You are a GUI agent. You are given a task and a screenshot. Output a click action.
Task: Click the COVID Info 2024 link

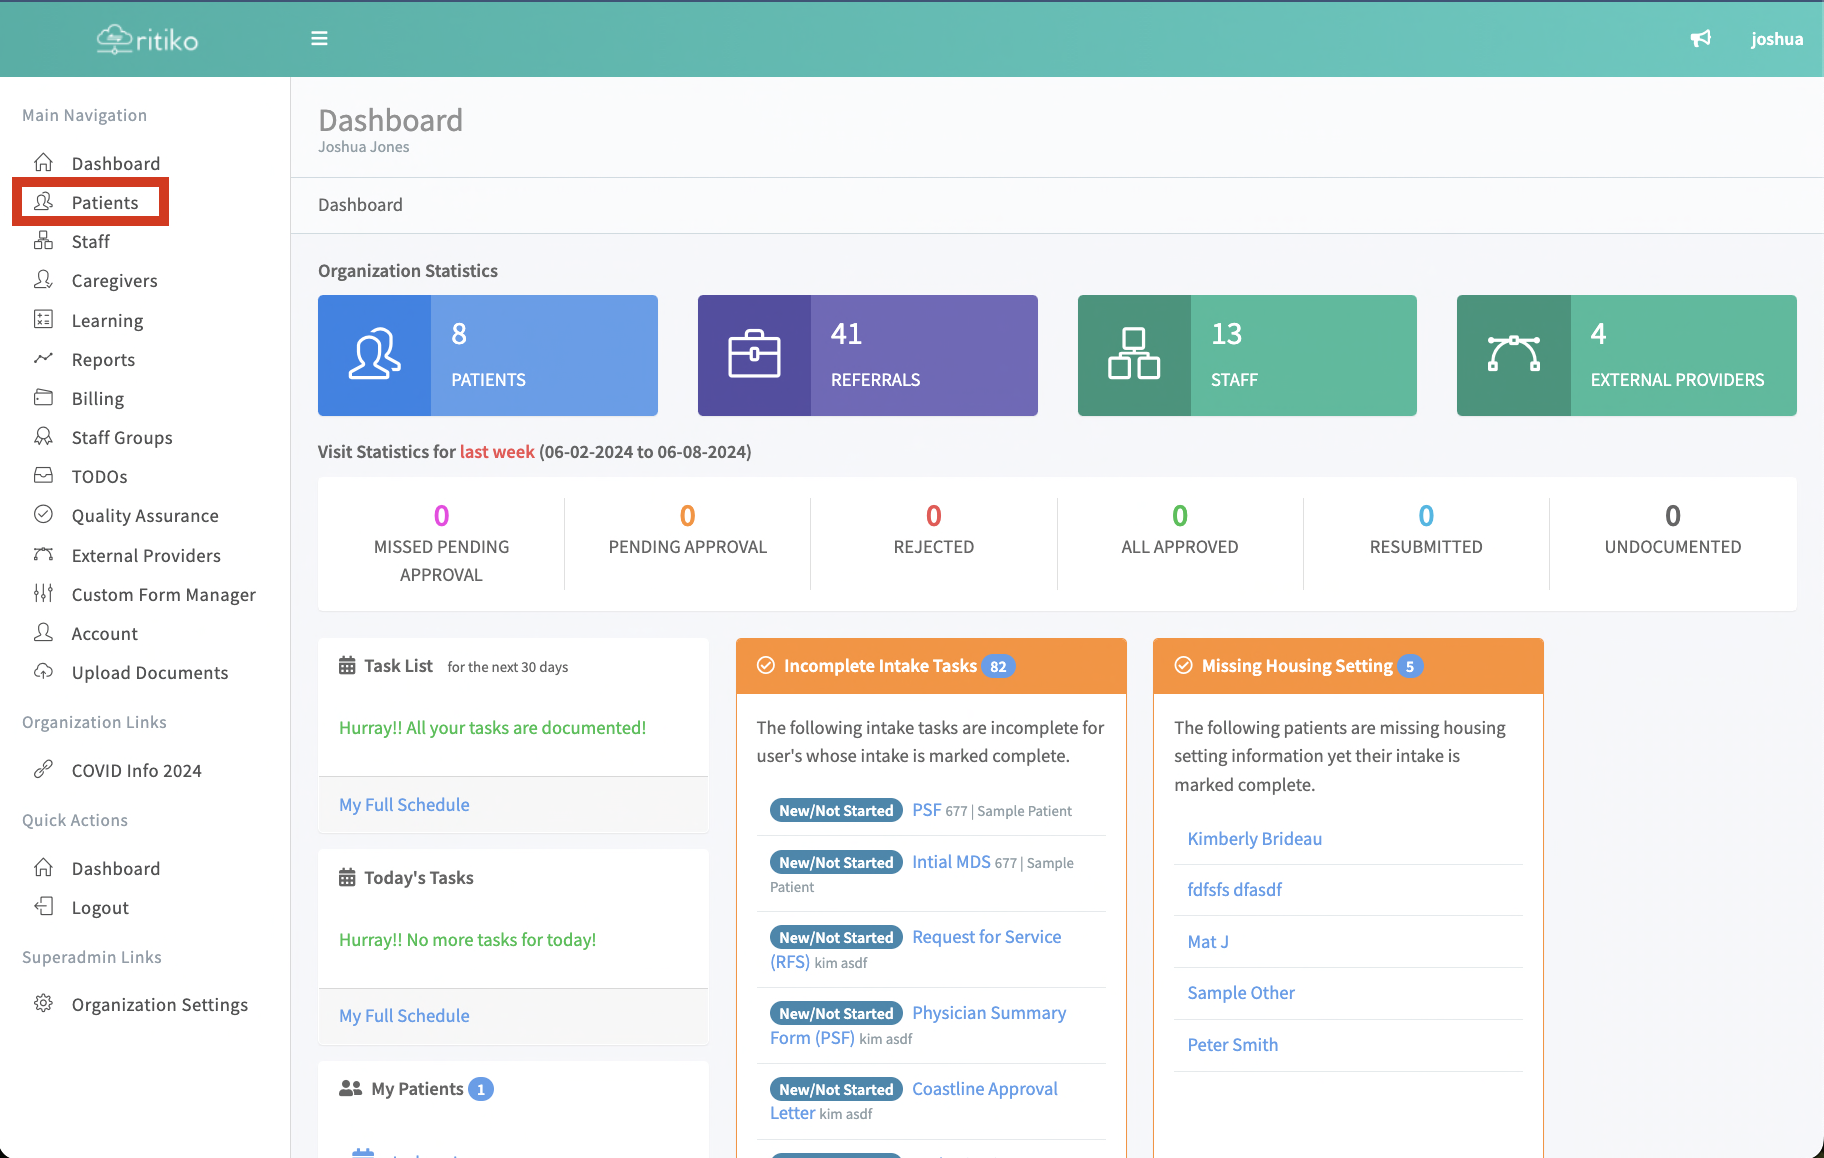[x=136, y=771]
